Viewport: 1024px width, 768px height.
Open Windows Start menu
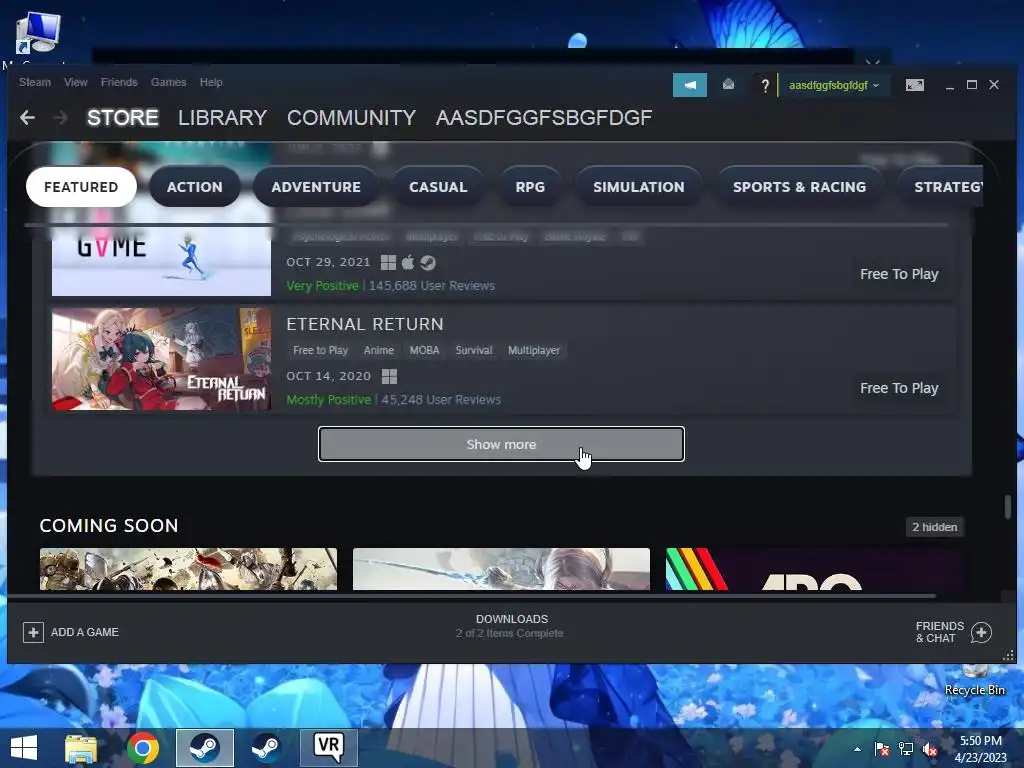click(x=24, y=748)
